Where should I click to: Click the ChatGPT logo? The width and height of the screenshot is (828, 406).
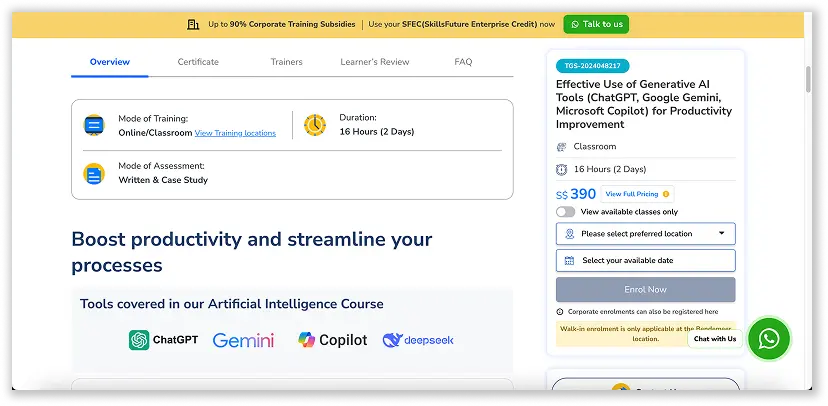tap(164, 340)
